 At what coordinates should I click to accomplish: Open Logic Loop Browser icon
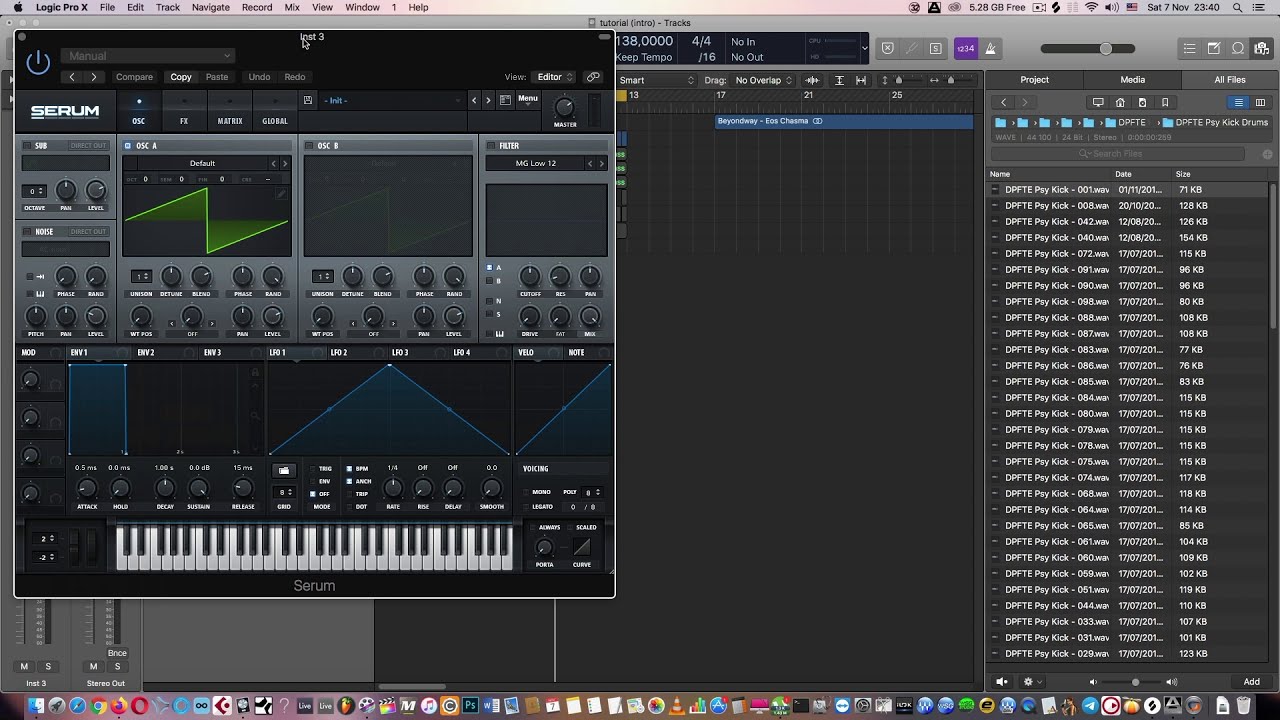coord(1238,48)
